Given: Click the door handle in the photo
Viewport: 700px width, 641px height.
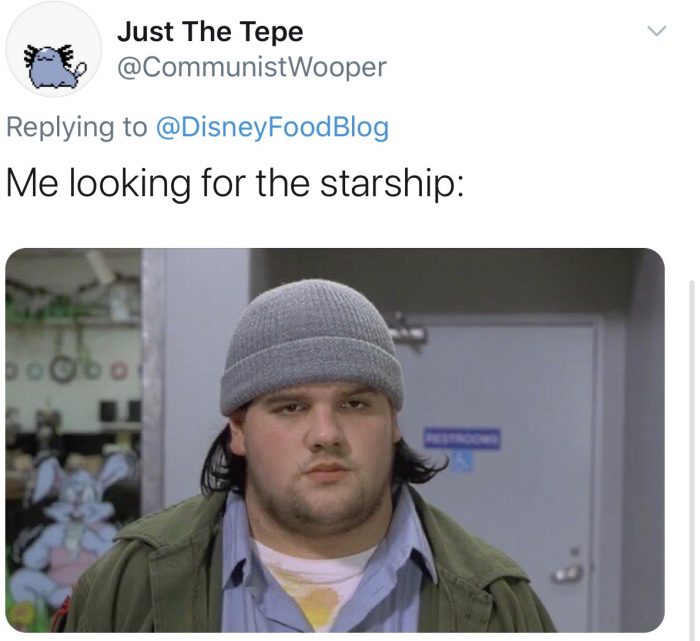Looking at the screenshot, I should pos(568,572).
